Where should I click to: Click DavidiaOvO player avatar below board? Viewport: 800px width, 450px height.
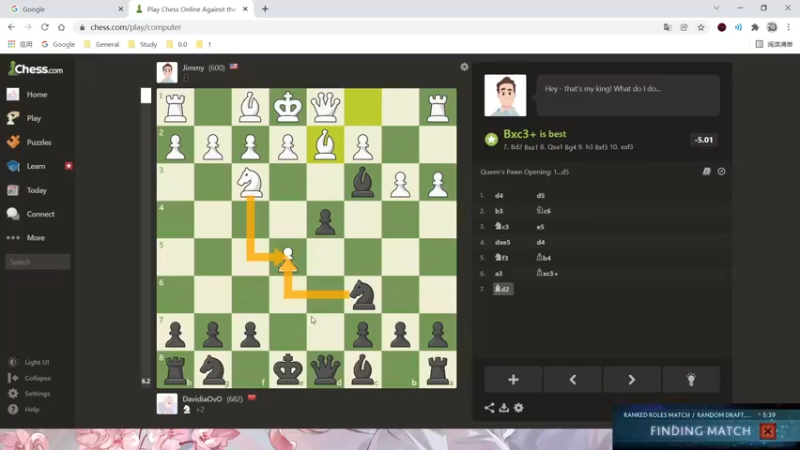pyautogui.click(x=167, y=404)
